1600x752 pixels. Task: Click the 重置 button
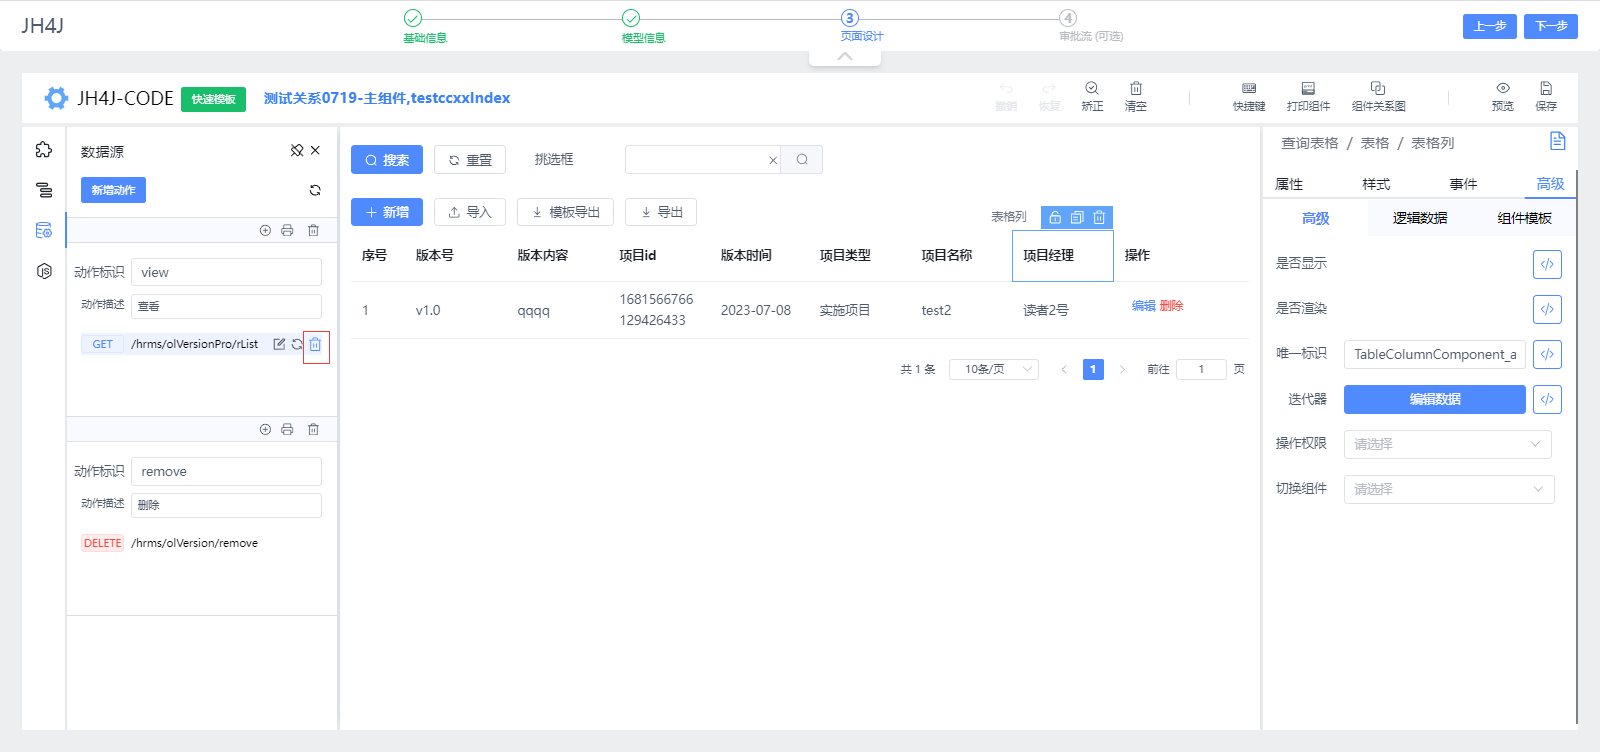(470, 160)
